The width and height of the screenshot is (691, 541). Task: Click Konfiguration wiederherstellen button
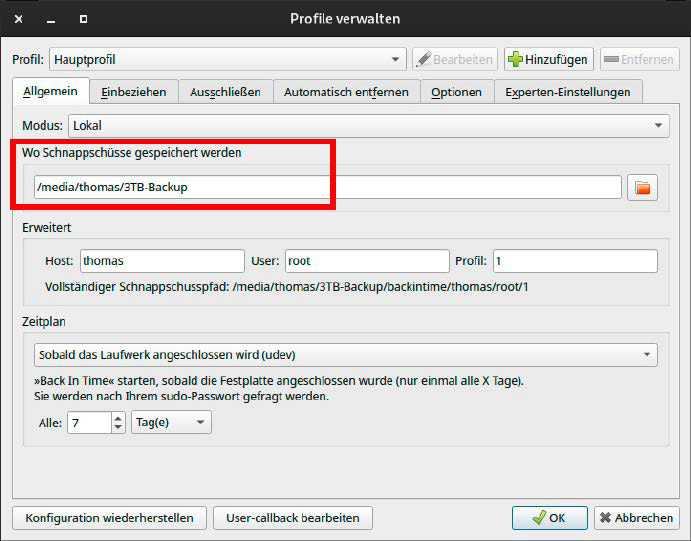pyautogui.click(x=109, y=518)
